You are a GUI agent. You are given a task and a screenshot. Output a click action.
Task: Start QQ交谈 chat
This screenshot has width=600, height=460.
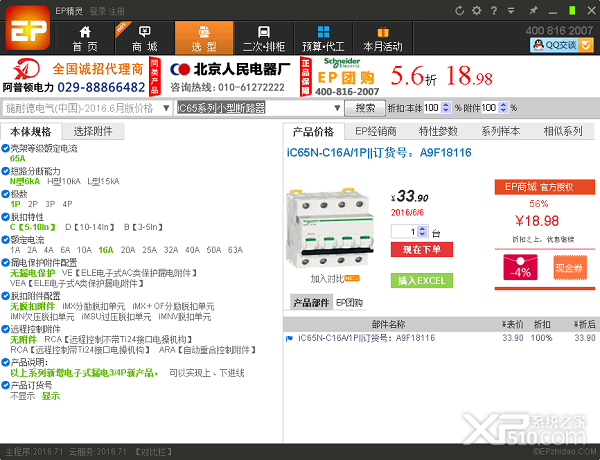pos(555,45)
